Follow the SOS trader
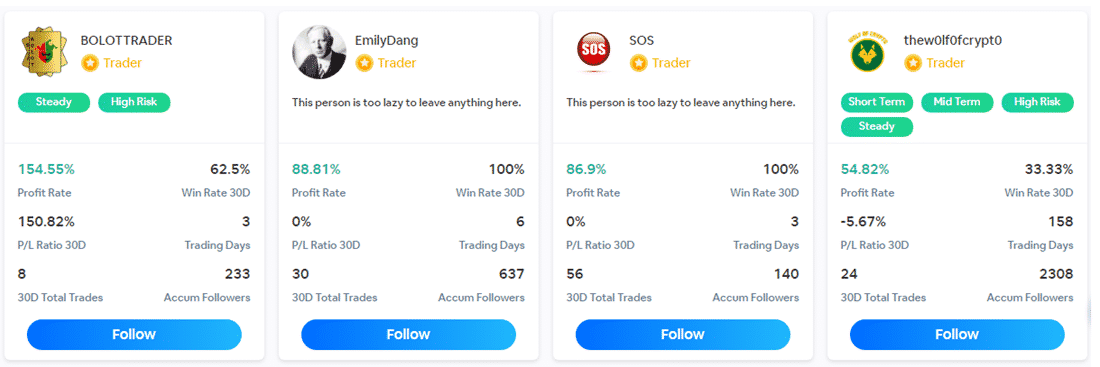This screenshot has width=1100, height=367. pyautogui.click(x=683, y=335)
